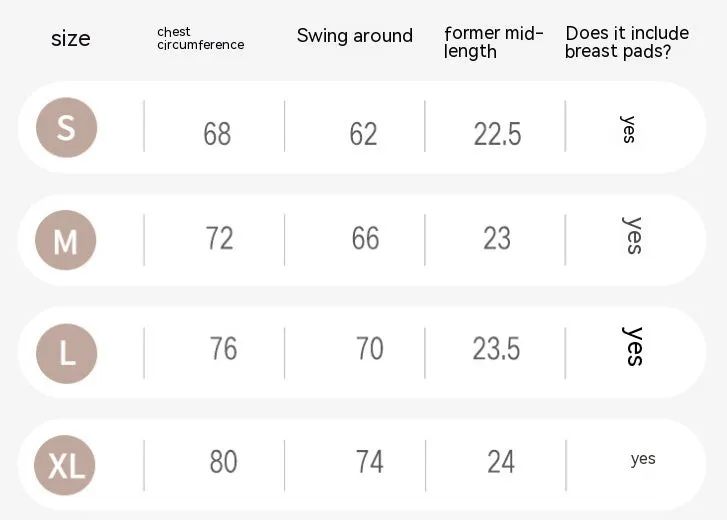The height and width of the screenshot is (520, 727).
Task: Click chest value 80 in XL row
Action: (x=223, y=462)
